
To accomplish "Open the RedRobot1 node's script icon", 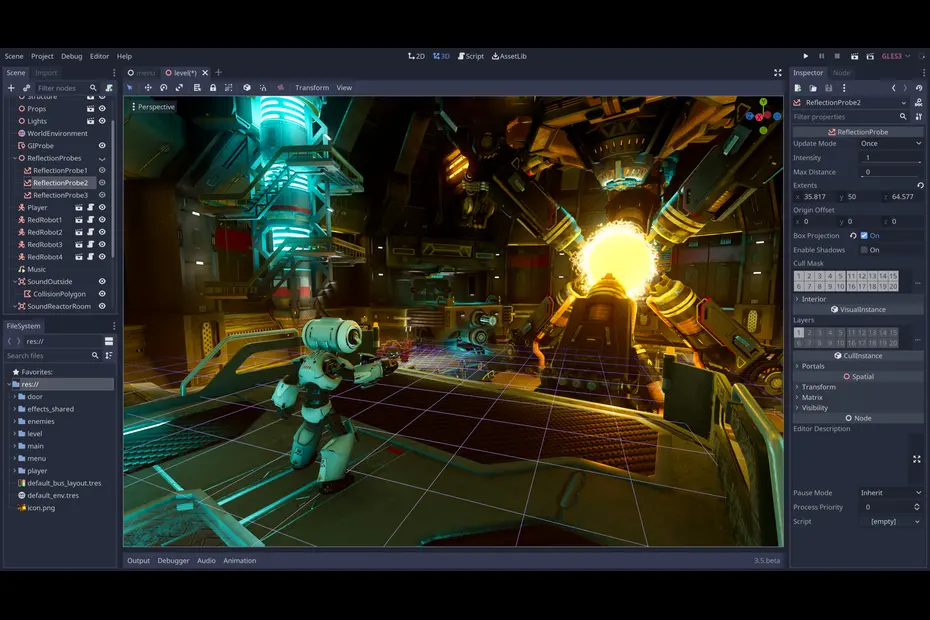I will coord(91,220).
